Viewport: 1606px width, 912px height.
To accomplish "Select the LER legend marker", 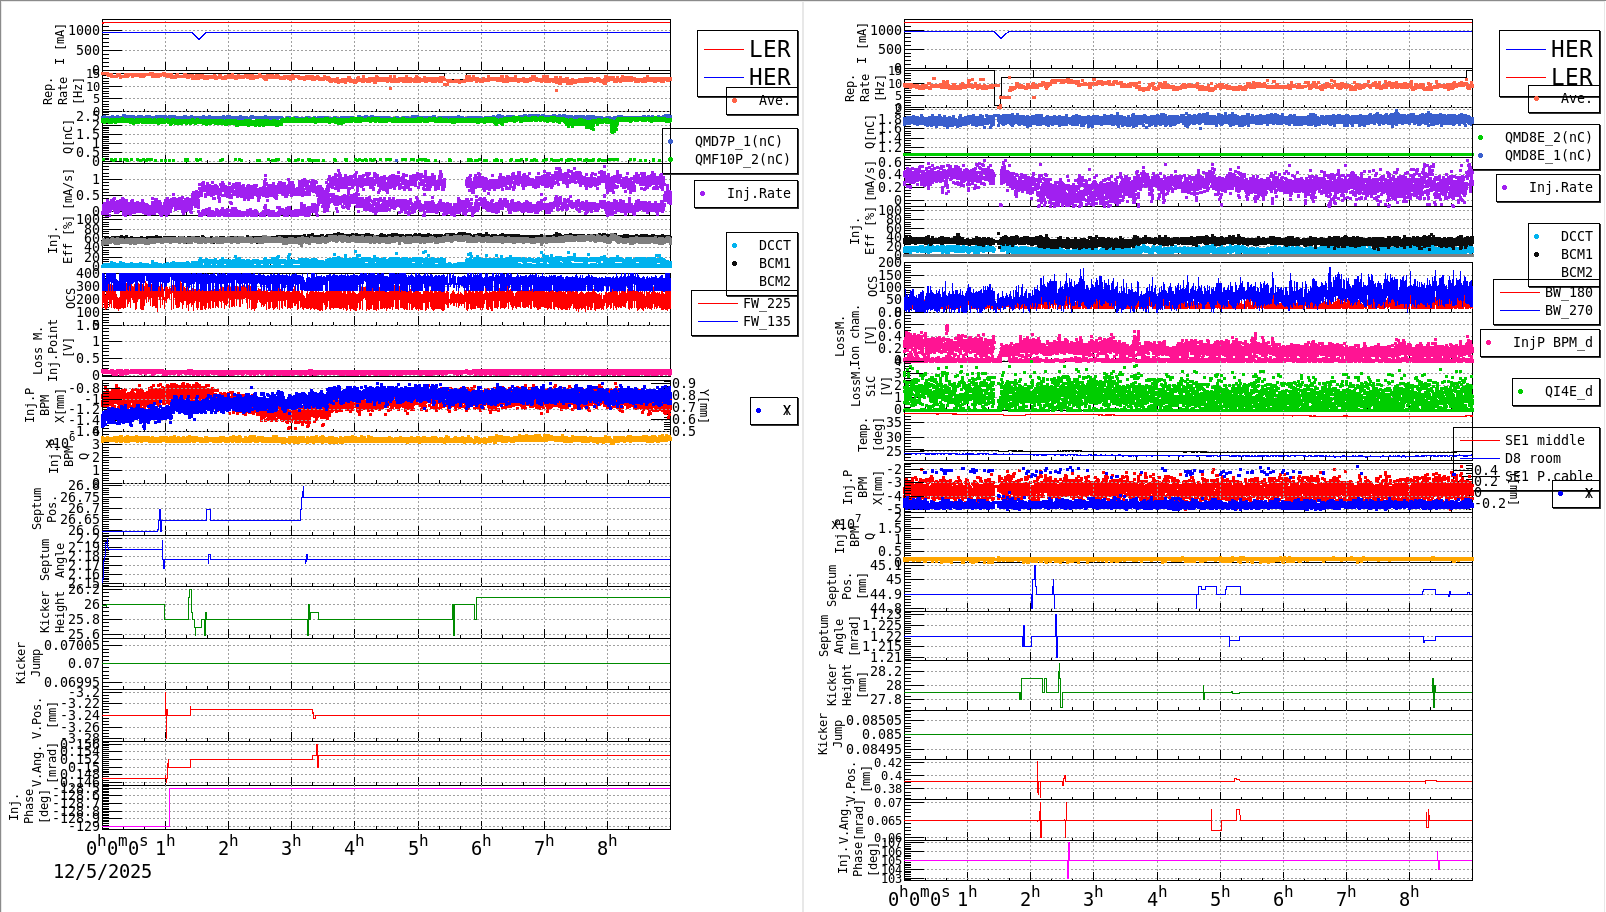I will point(725,48).
